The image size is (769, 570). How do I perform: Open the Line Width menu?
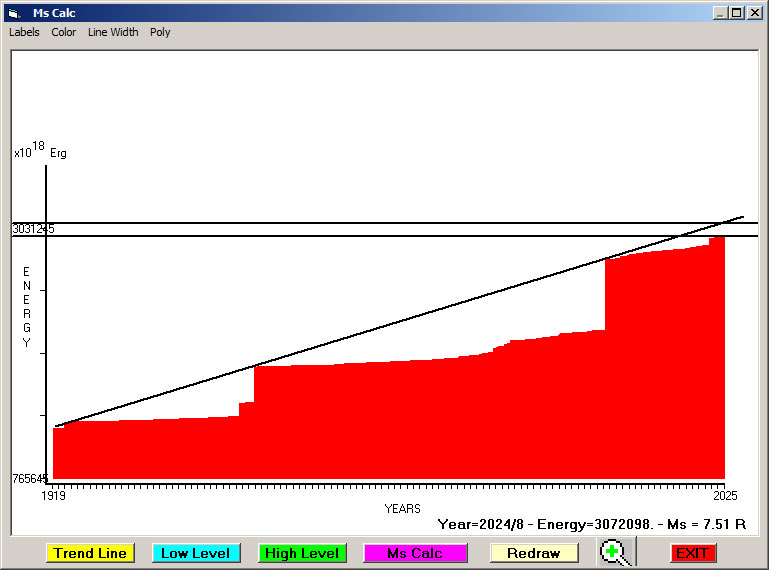pos(113,32)
